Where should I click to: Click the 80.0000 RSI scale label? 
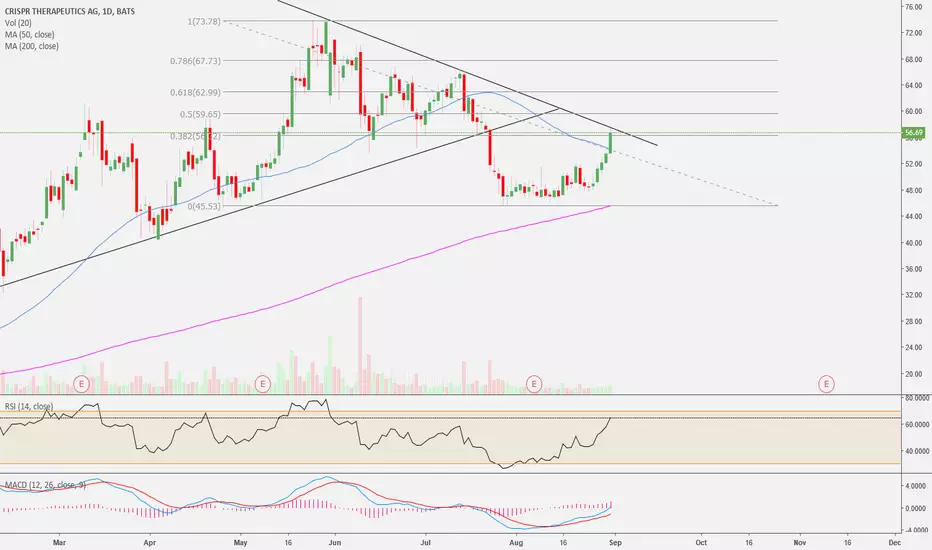[917, 398]
